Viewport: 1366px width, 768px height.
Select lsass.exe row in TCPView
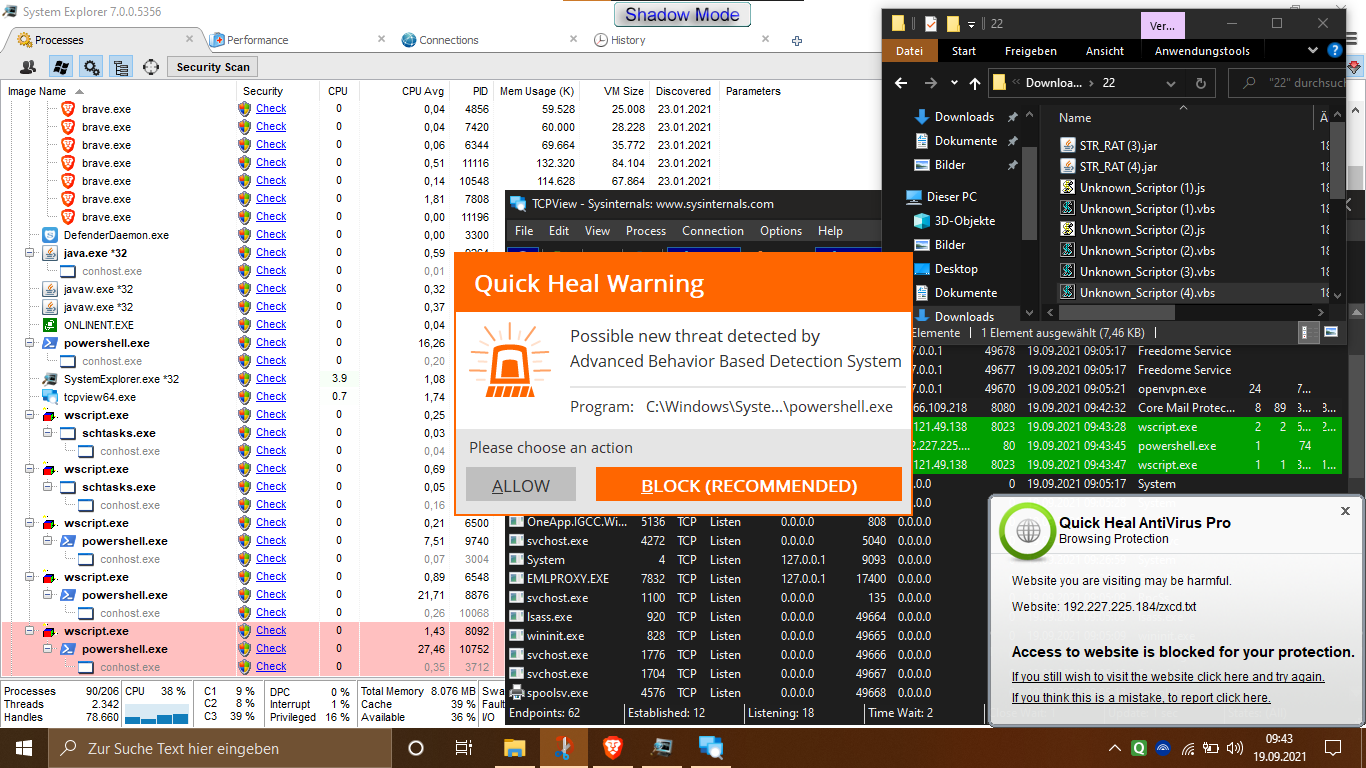point(720,617)
